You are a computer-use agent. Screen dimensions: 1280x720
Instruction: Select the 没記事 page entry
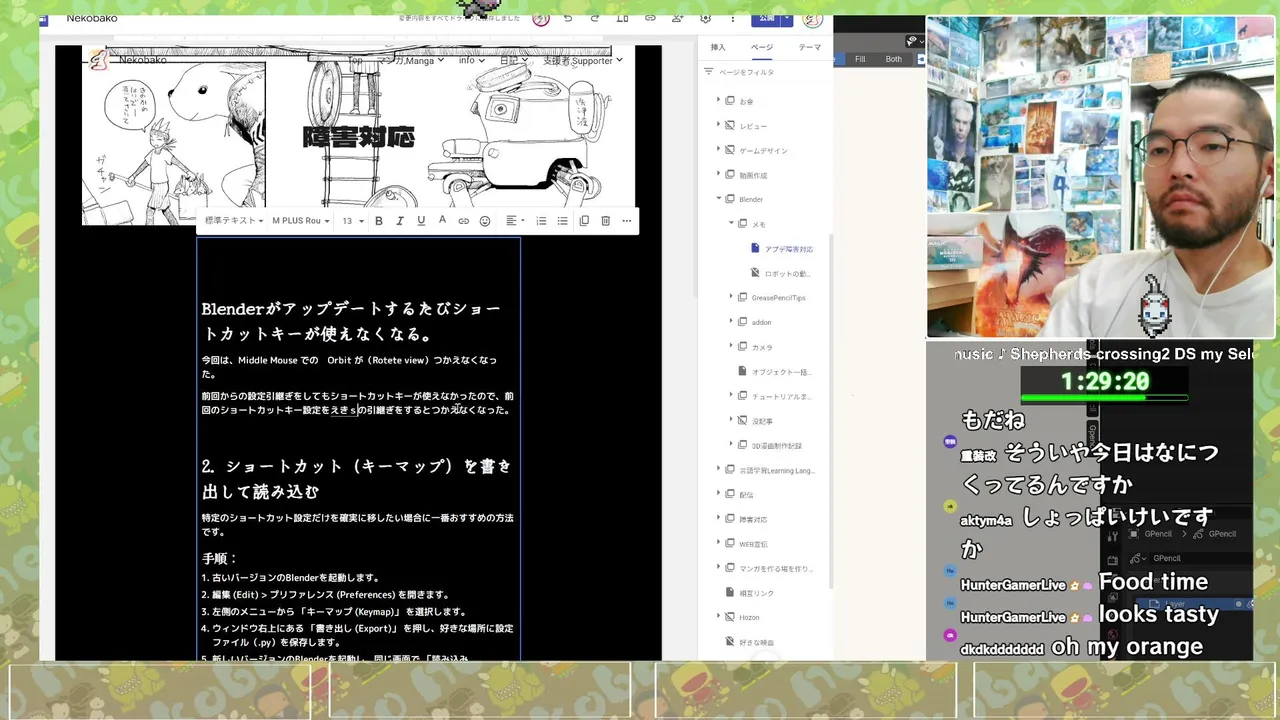(x=762, y=421)
